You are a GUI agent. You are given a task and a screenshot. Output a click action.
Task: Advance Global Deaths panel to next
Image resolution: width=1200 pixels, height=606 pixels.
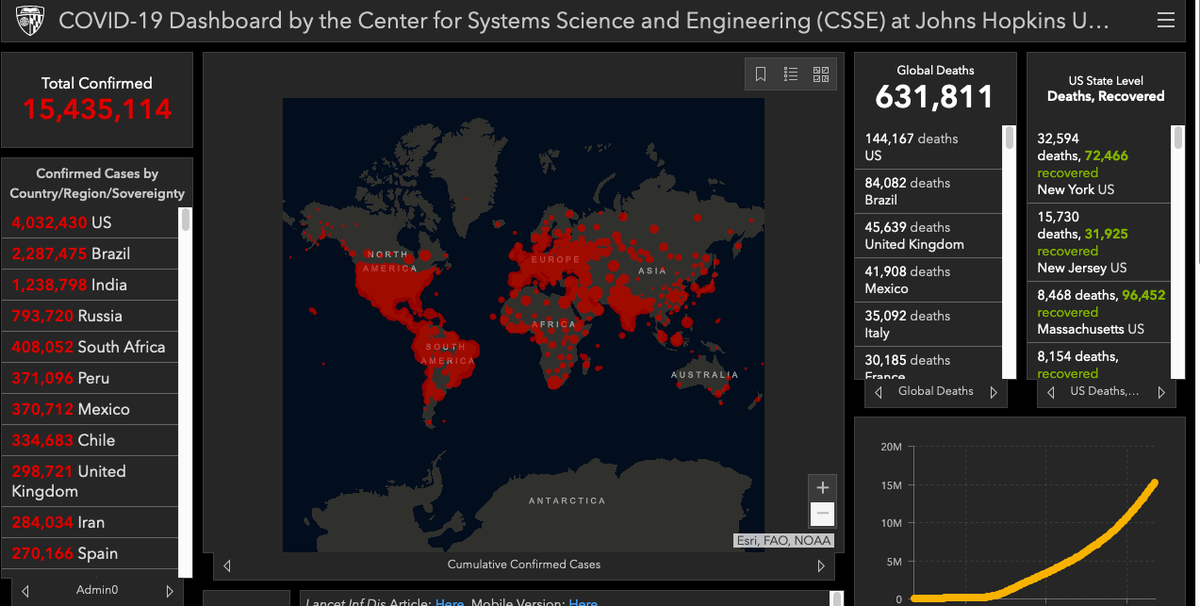point(993,392)
